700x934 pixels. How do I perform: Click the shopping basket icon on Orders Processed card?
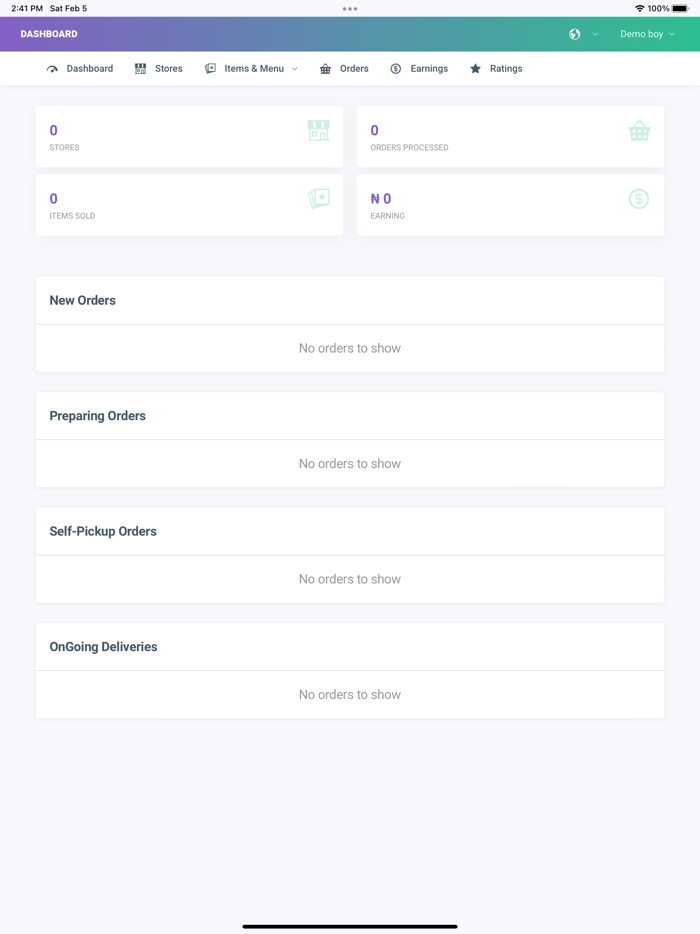coord(639,131)
